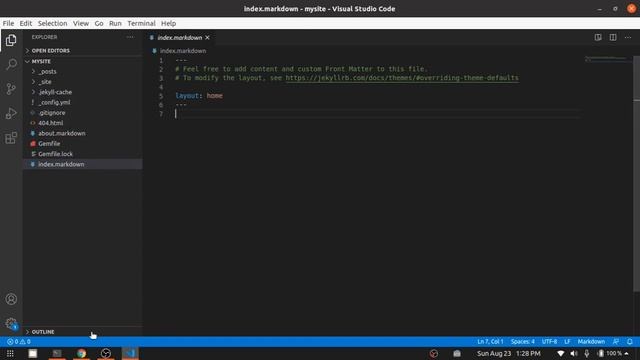This screenshot has height=360, width=640.
Task: Click the jekyllrb.com docs link in editor
Action: click(x=402, y=78)
